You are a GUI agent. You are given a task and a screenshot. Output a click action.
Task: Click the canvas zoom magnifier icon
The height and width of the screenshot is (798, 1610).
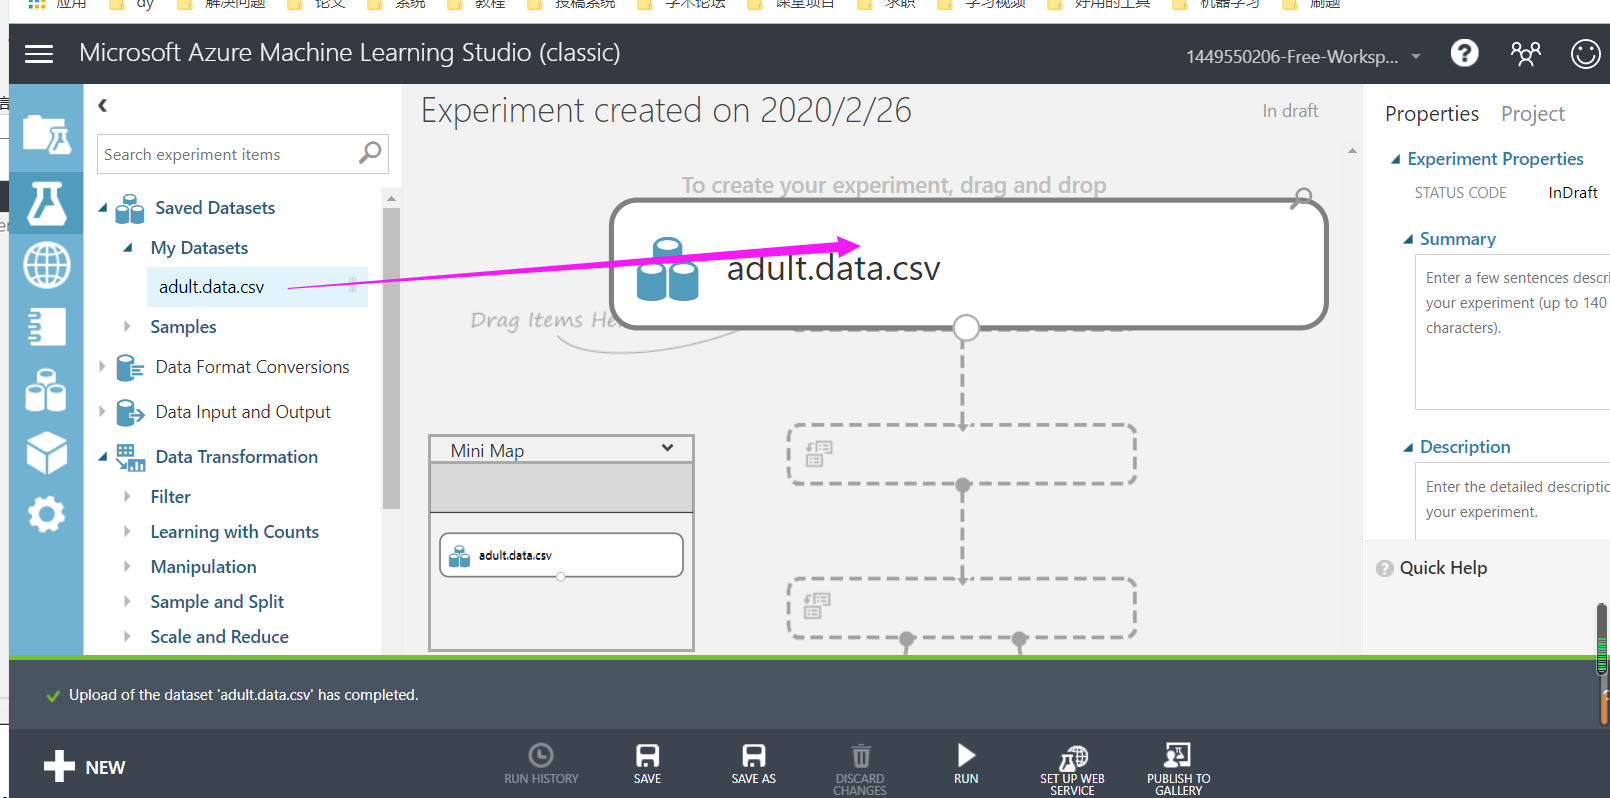click(x=1301, y=197)
